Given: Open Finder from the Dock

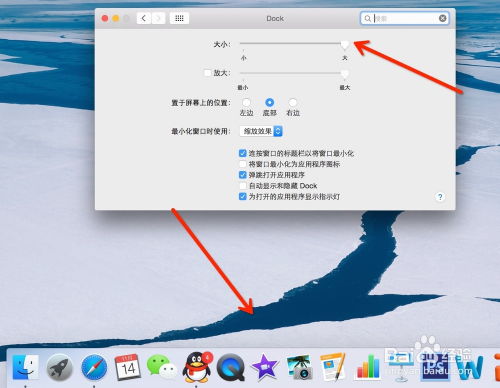Looking at the screenshot, I should click(25, 367).
